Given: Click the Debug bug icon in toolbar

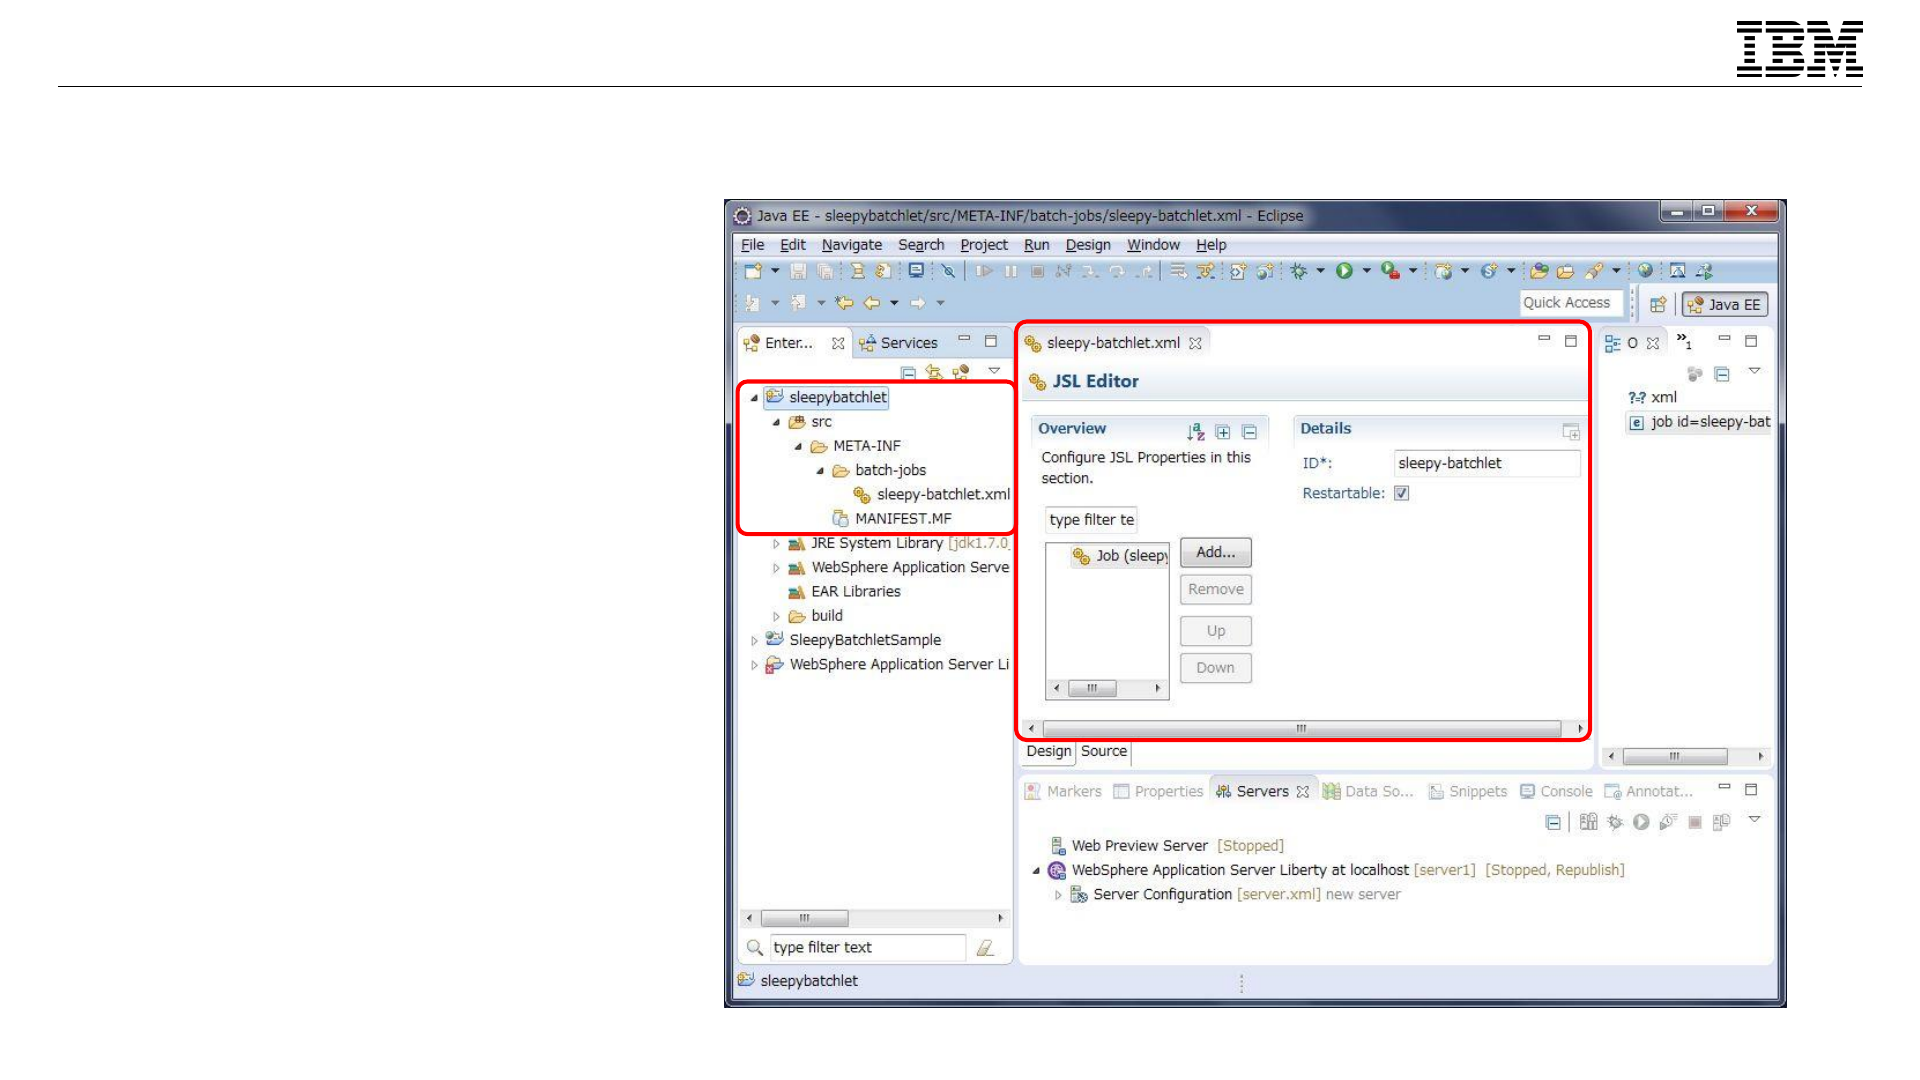Looking at the screenshot, I should (1299, 271).
